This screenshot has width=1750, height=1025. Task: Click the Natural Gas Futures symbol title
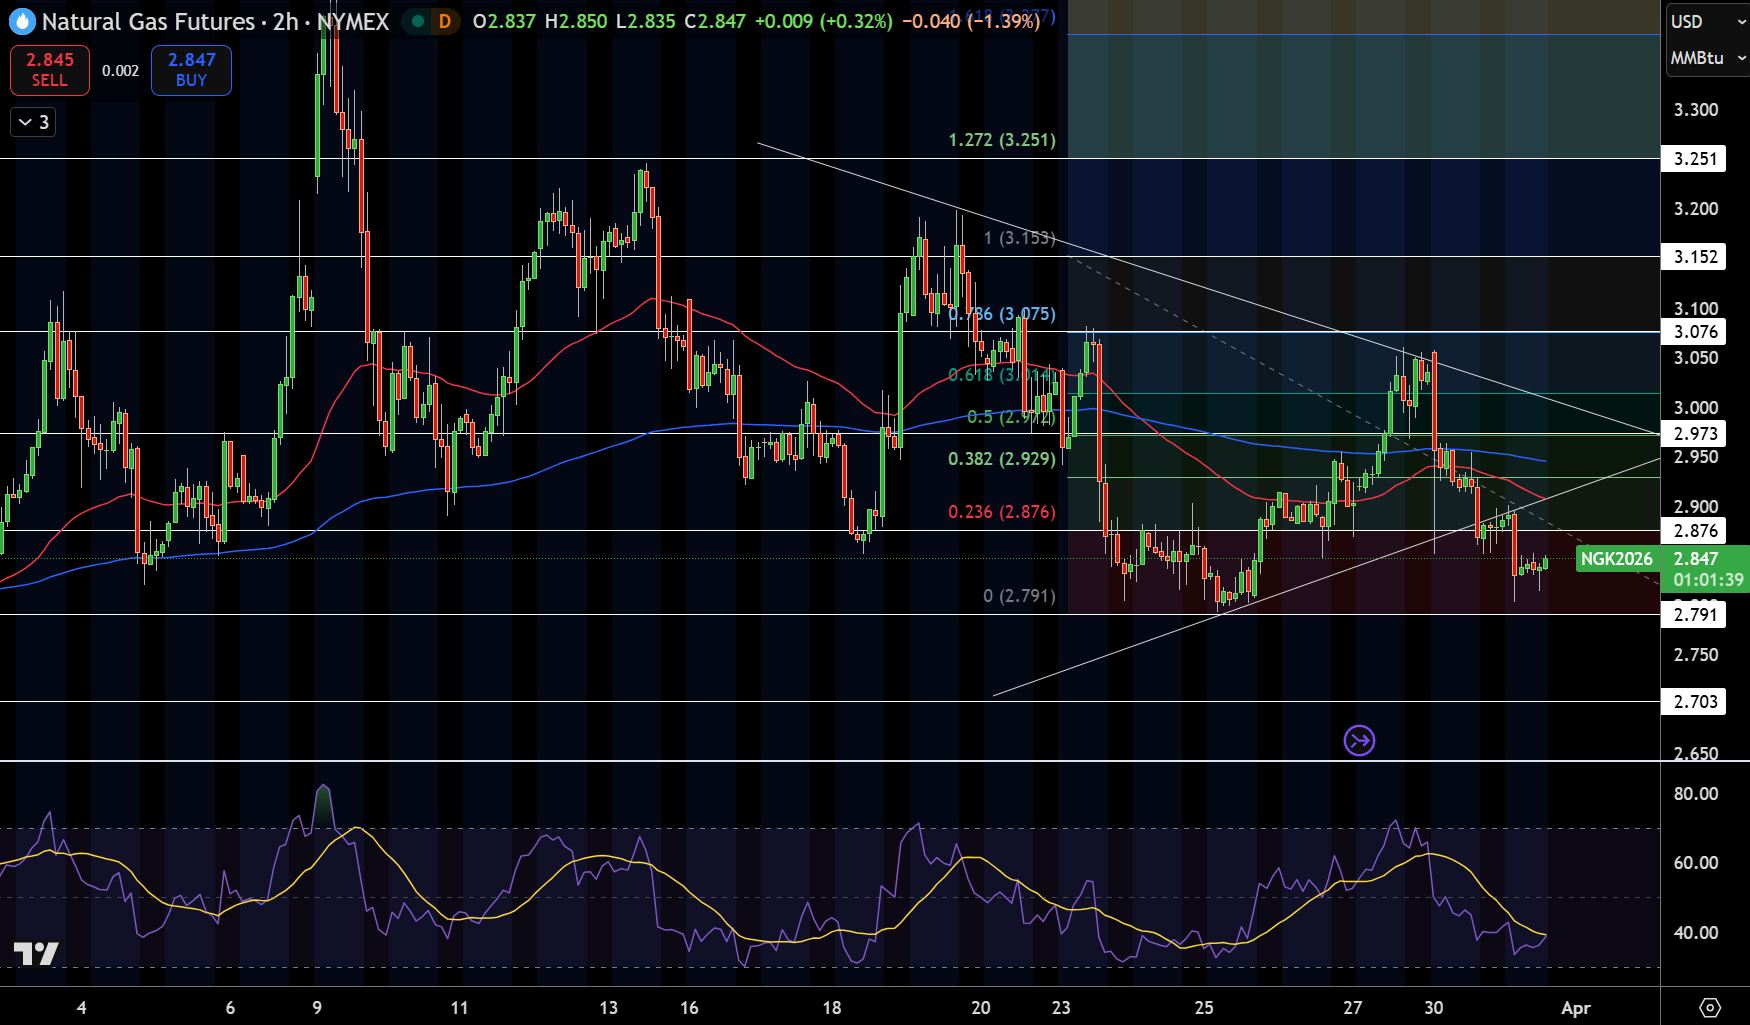click(148, 21)
